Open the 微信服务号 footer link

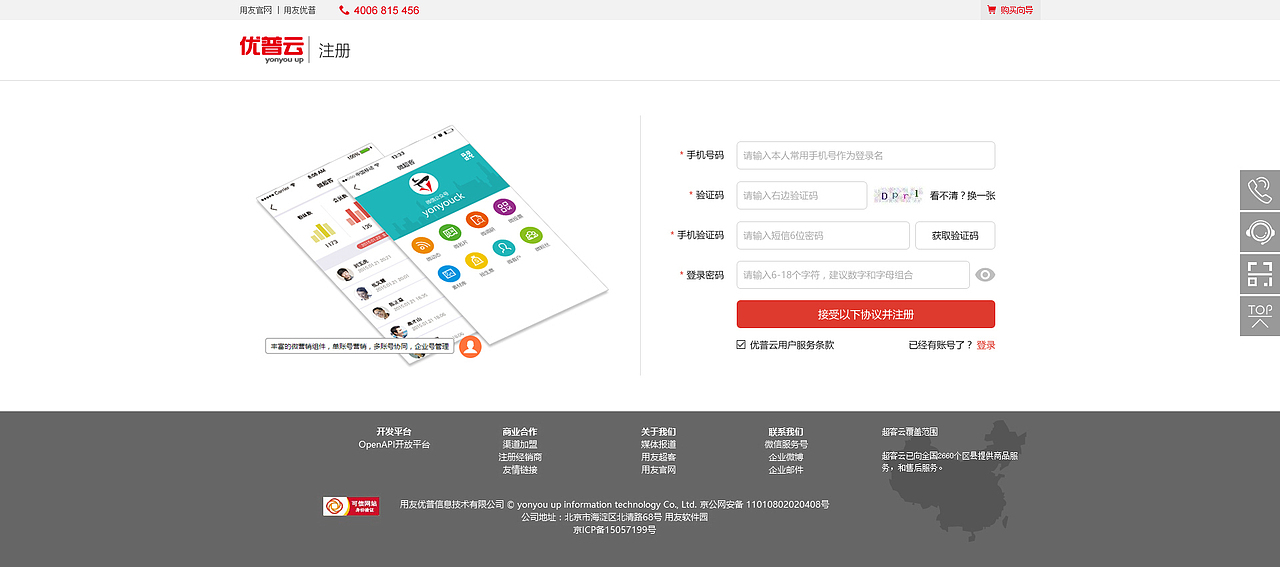[x=786, y=445]
